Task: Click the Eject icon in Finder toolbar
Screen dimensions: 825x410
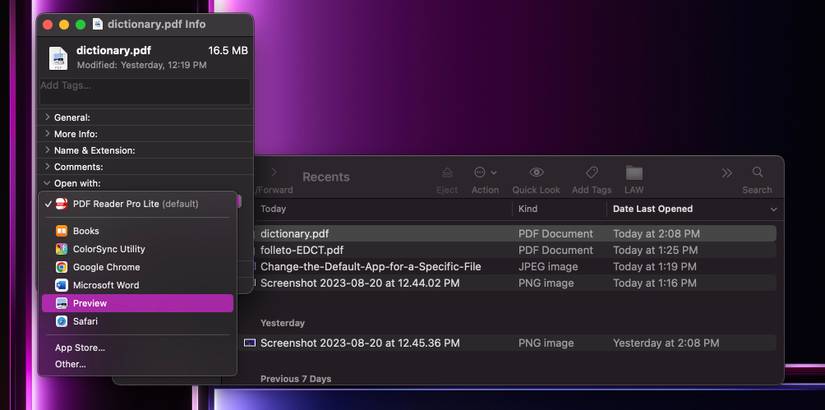Action: tap(447, 173)
